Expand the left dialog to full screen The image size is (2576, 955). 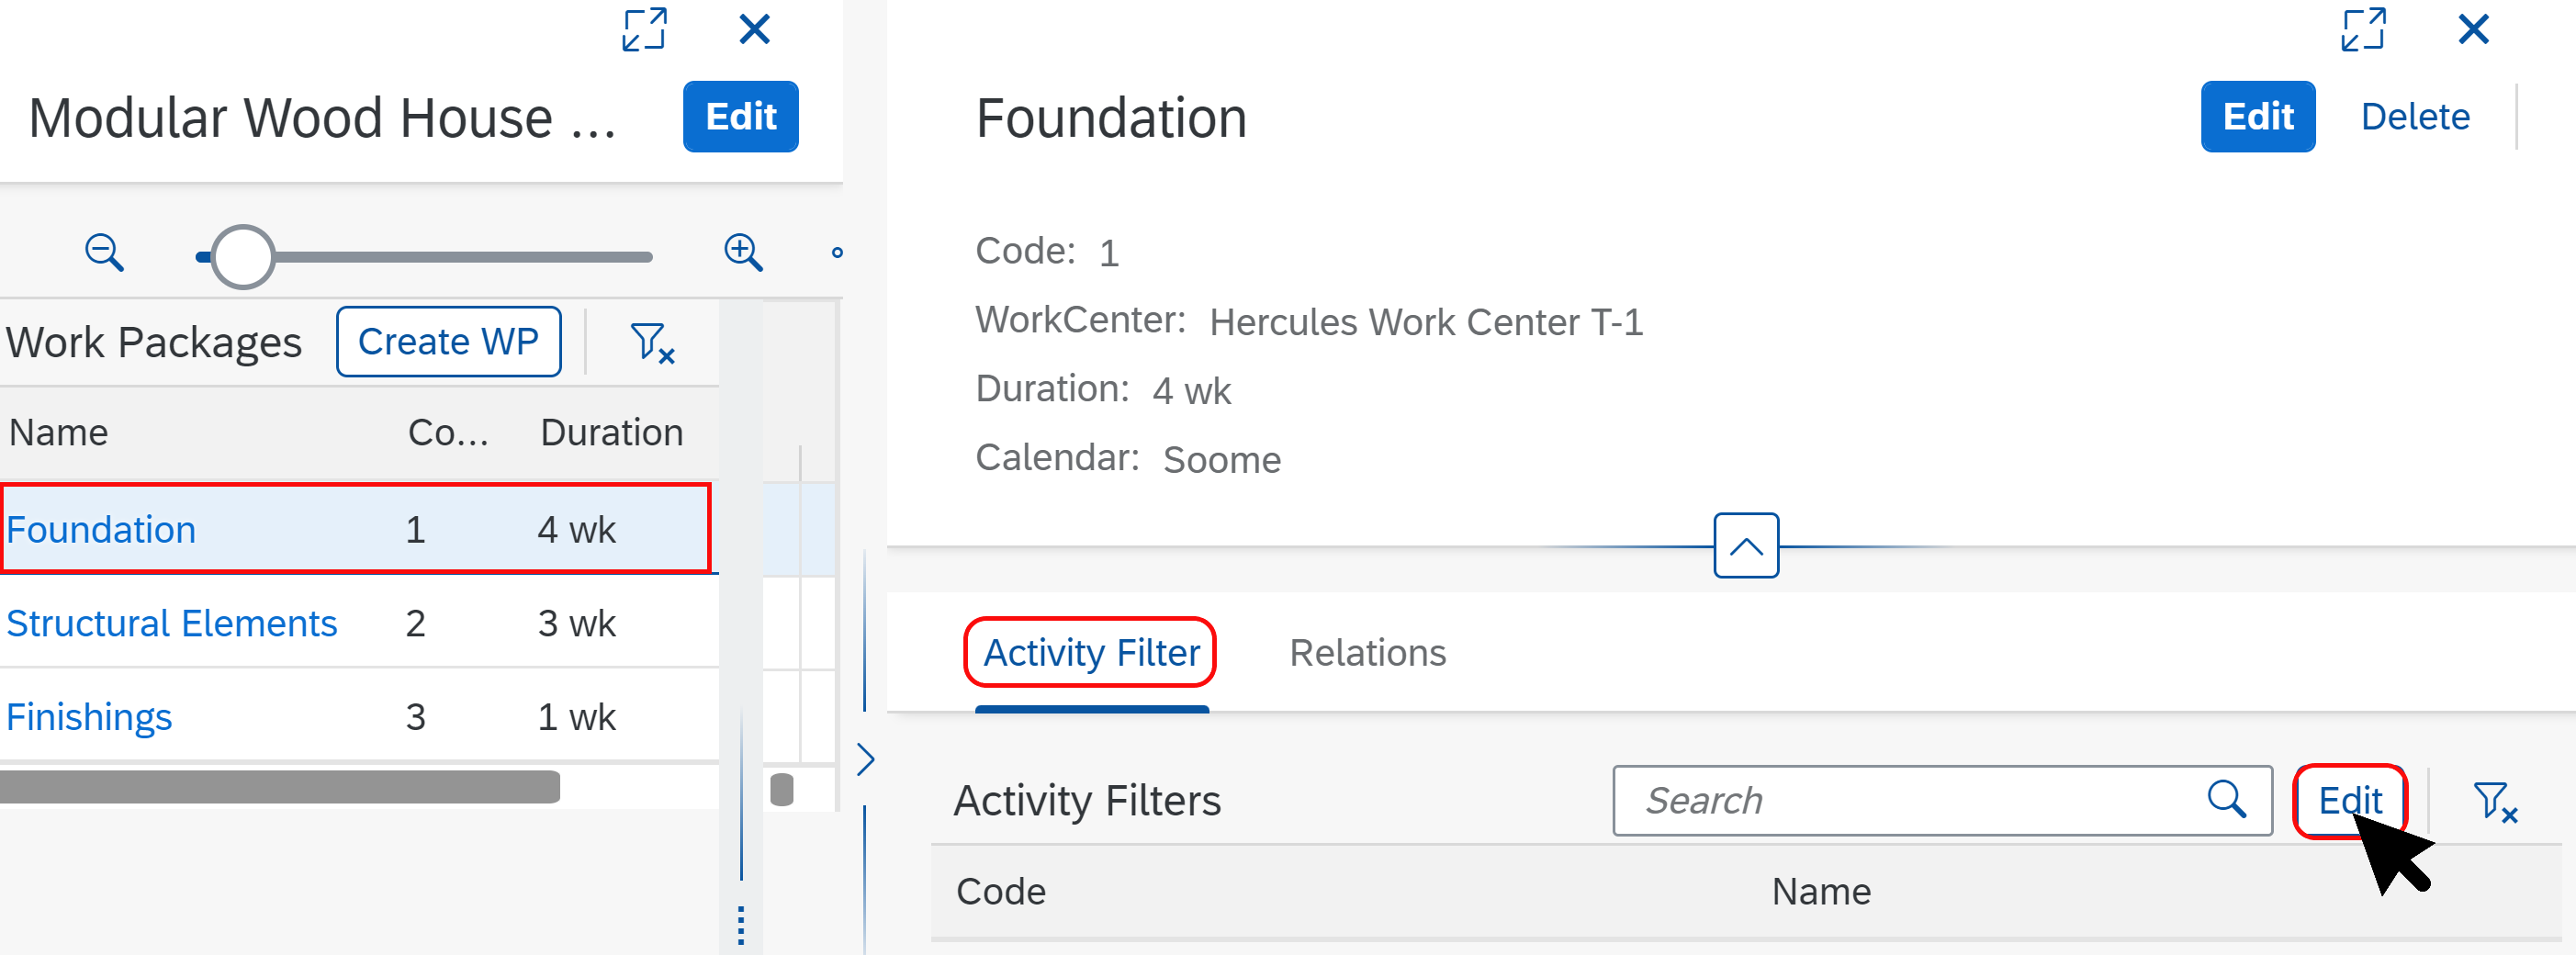click(643, 30)
